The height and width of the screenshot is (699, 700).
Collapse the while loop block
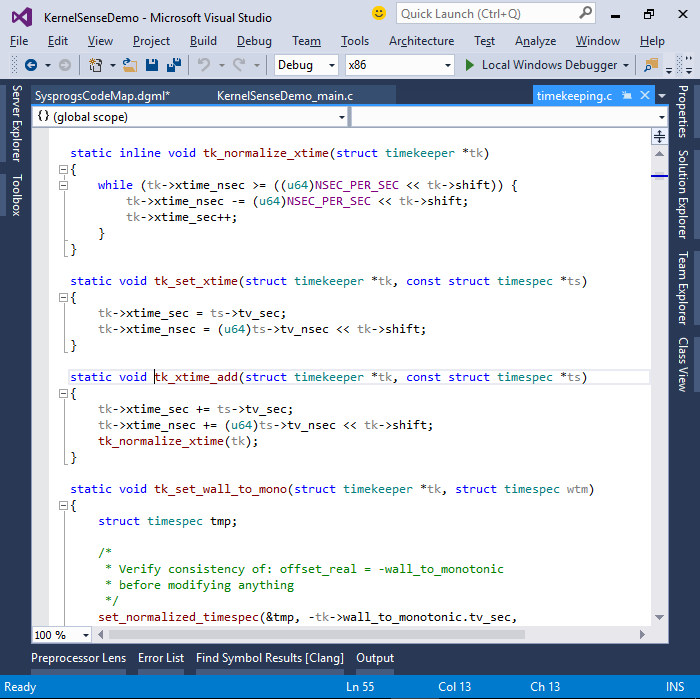coord(63,185)
